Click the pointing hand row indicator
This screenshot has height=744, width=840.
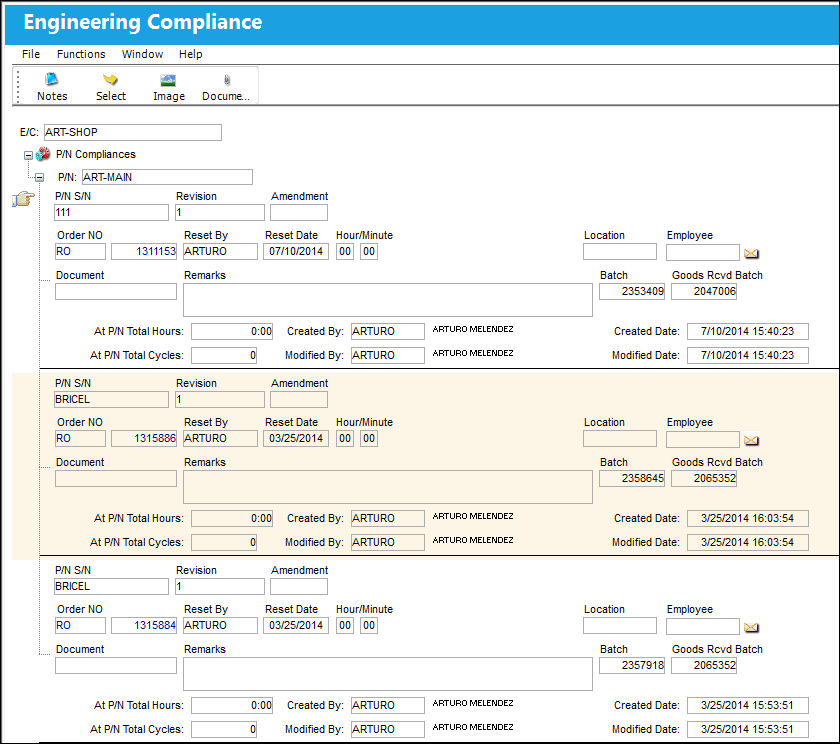tap(23, 199)
